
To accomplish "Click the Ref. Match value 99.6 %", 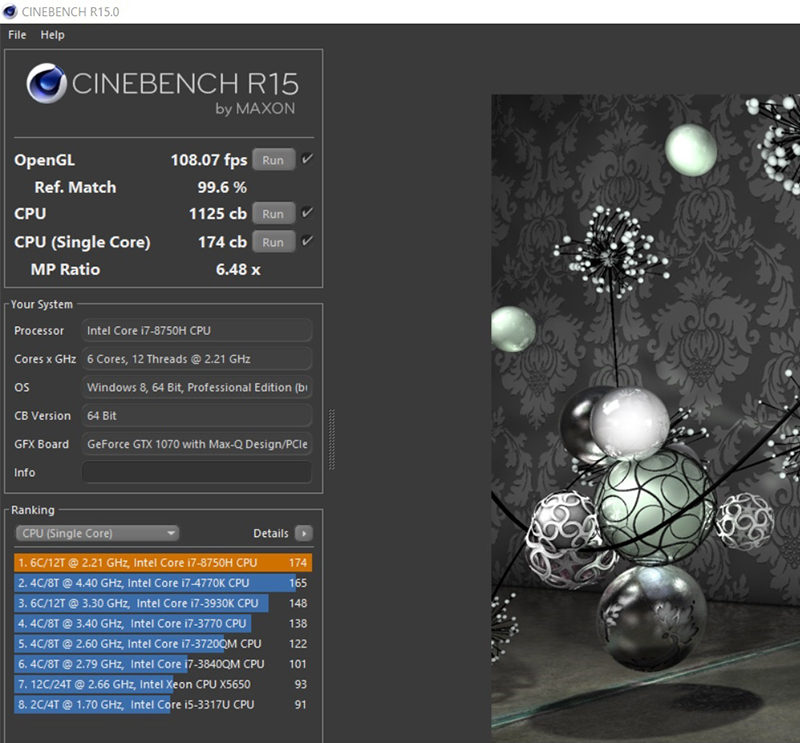I will tap(222, 187).
